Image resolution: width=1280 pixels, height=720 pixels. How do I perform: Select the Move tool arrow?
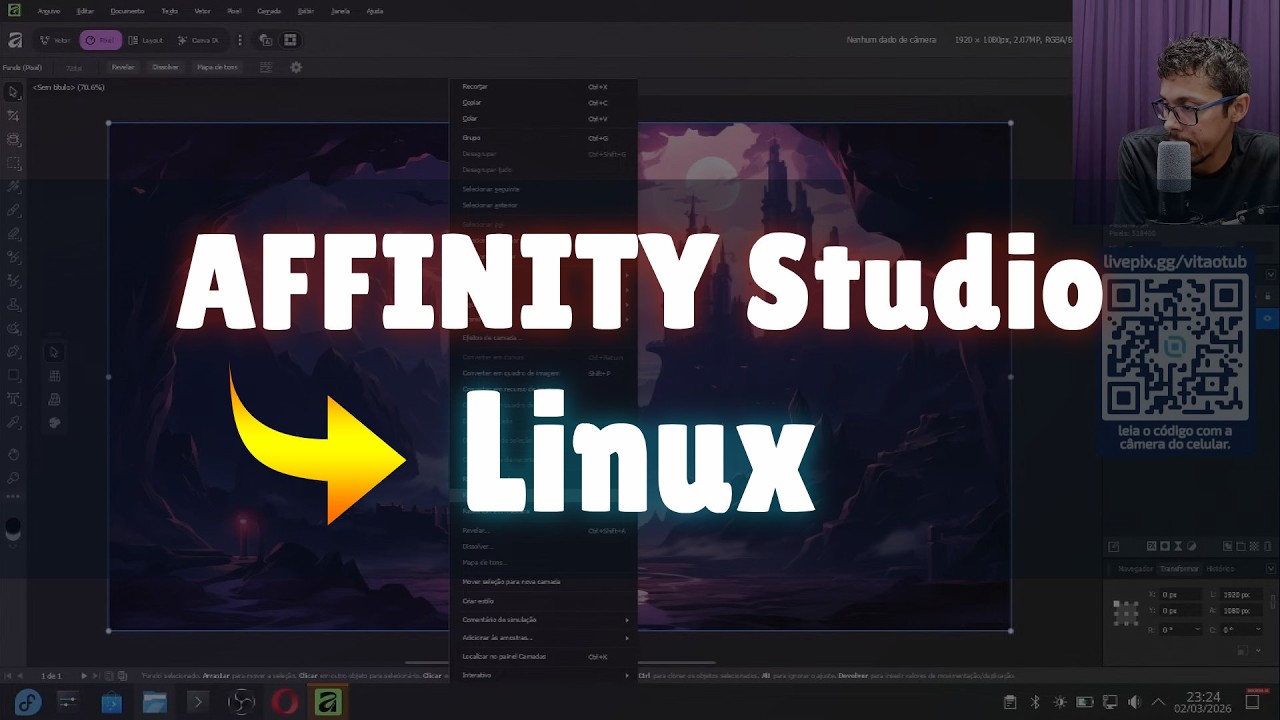click(x=13, y=92)
